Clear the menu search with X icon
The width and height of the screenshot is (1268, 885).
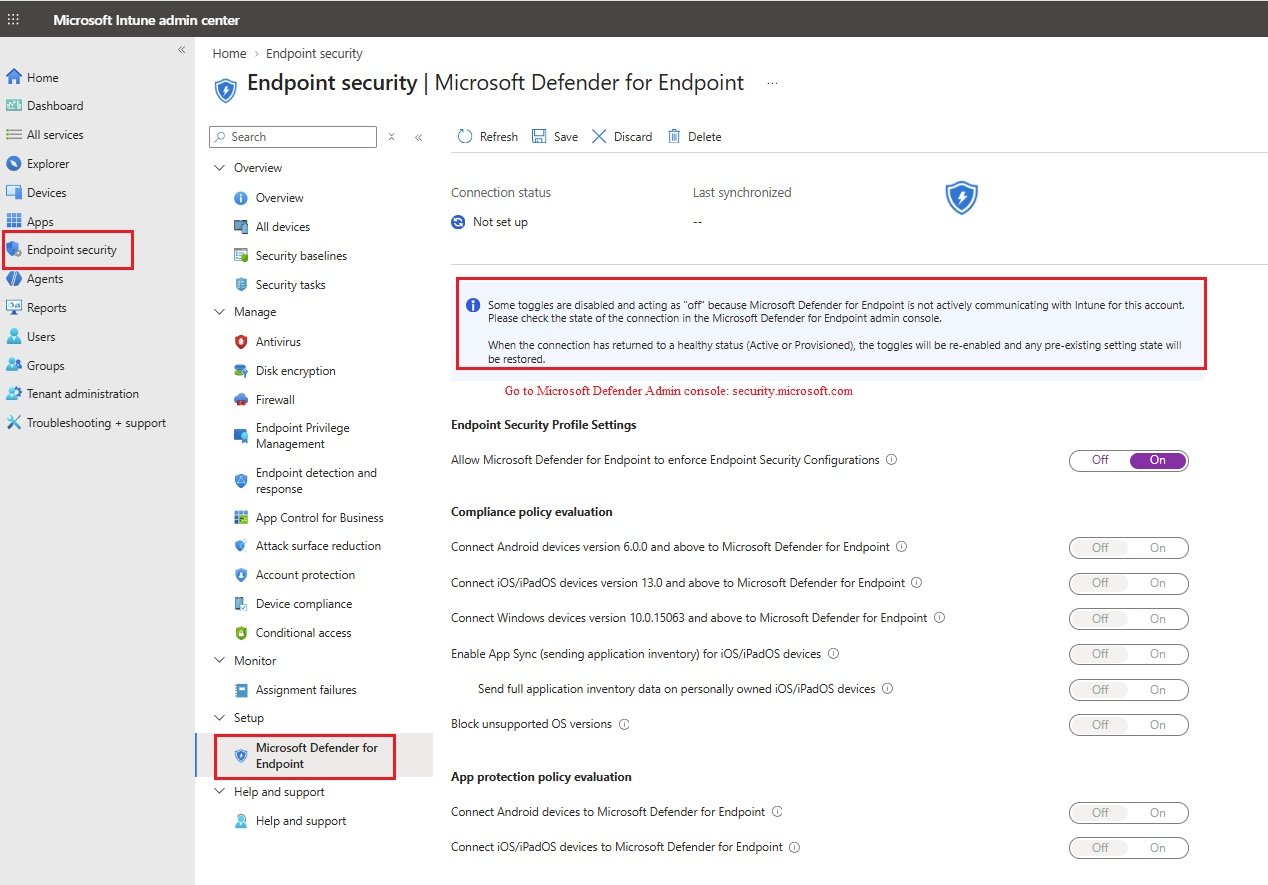click(x=392, y=137)
